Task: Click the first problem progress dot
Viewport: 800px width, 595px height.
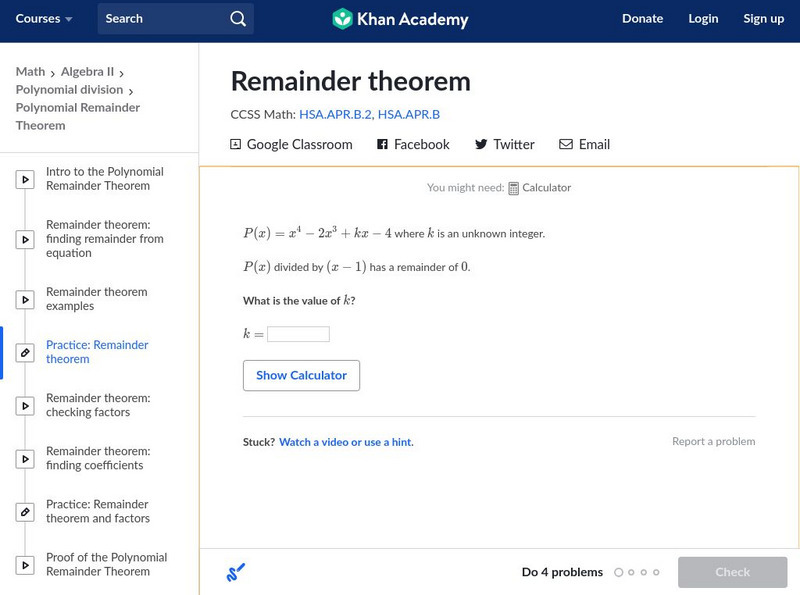Action: pyautogui.click(x=619, y=573)
